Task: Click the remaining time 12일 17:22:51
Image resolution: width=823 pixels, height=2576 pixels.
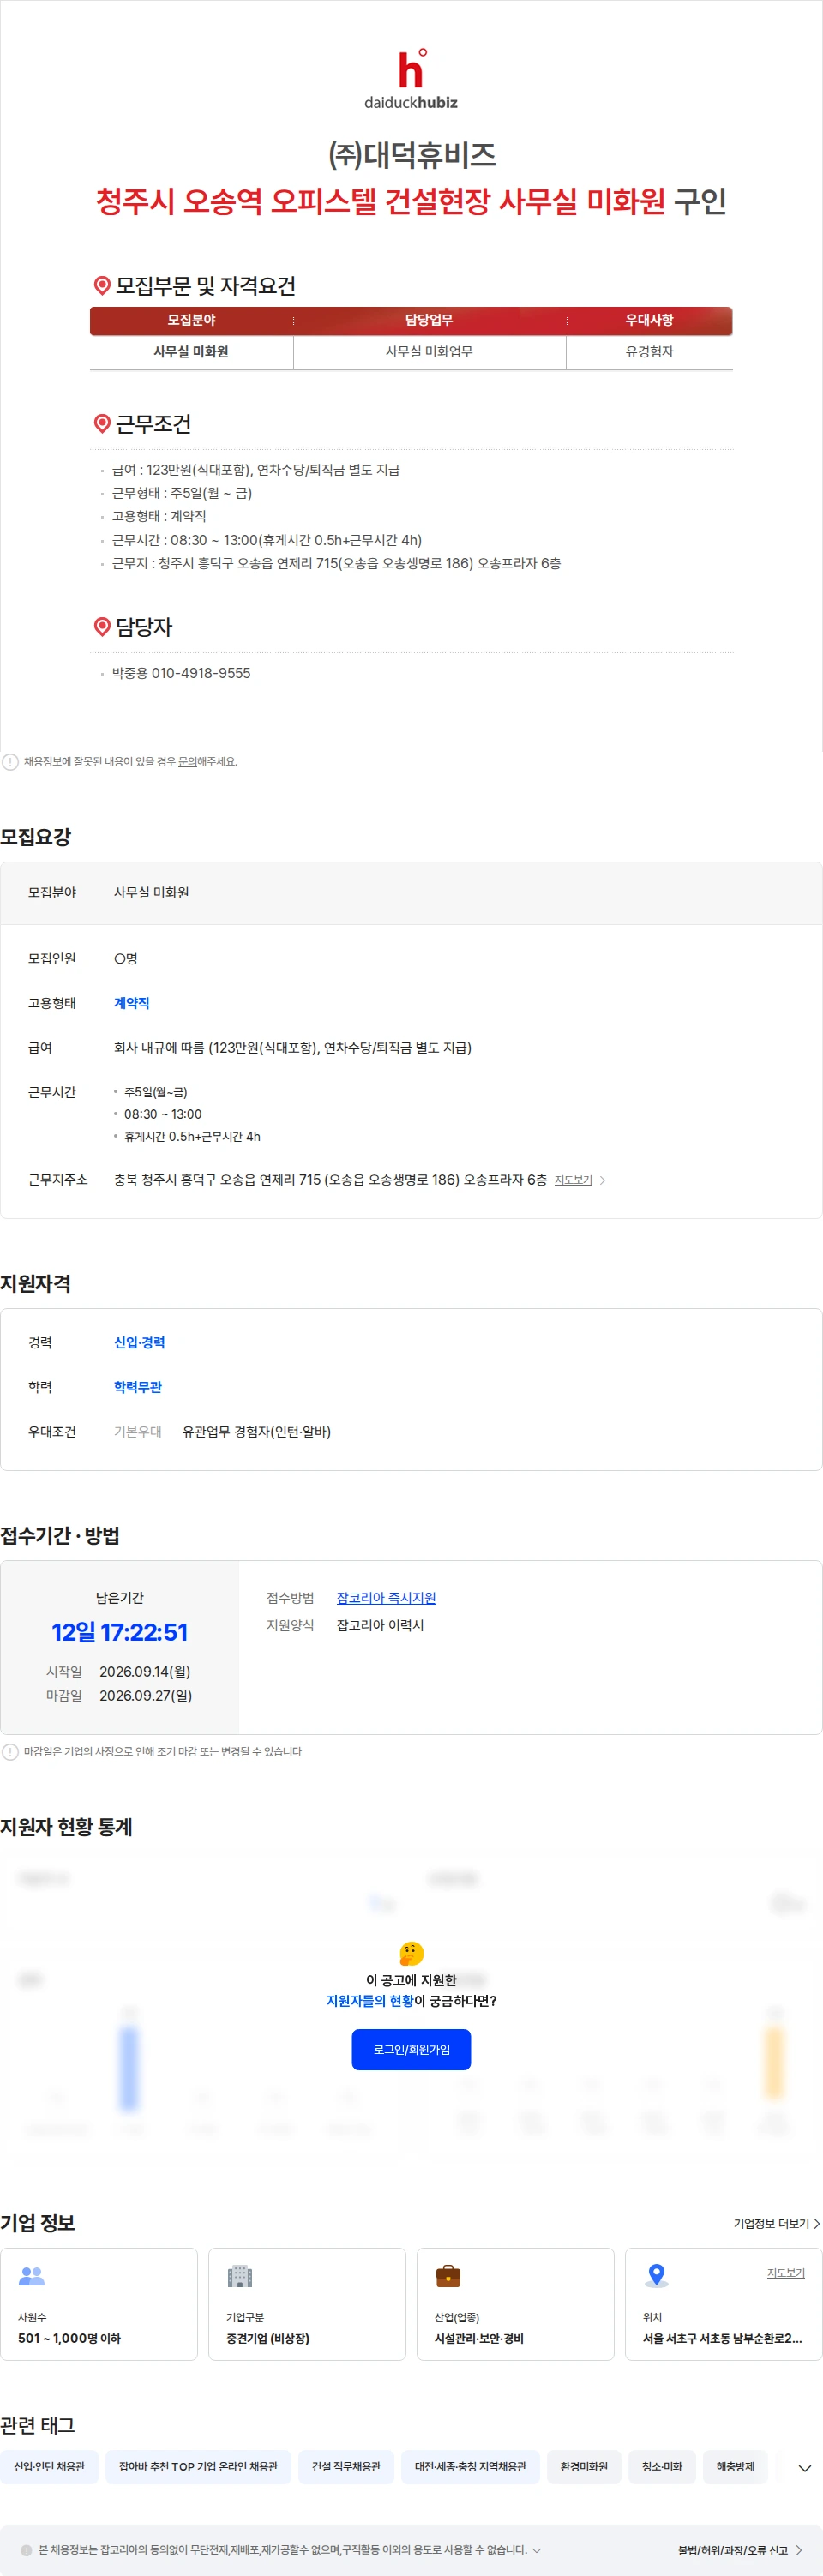Action: tap(120, 1633)
